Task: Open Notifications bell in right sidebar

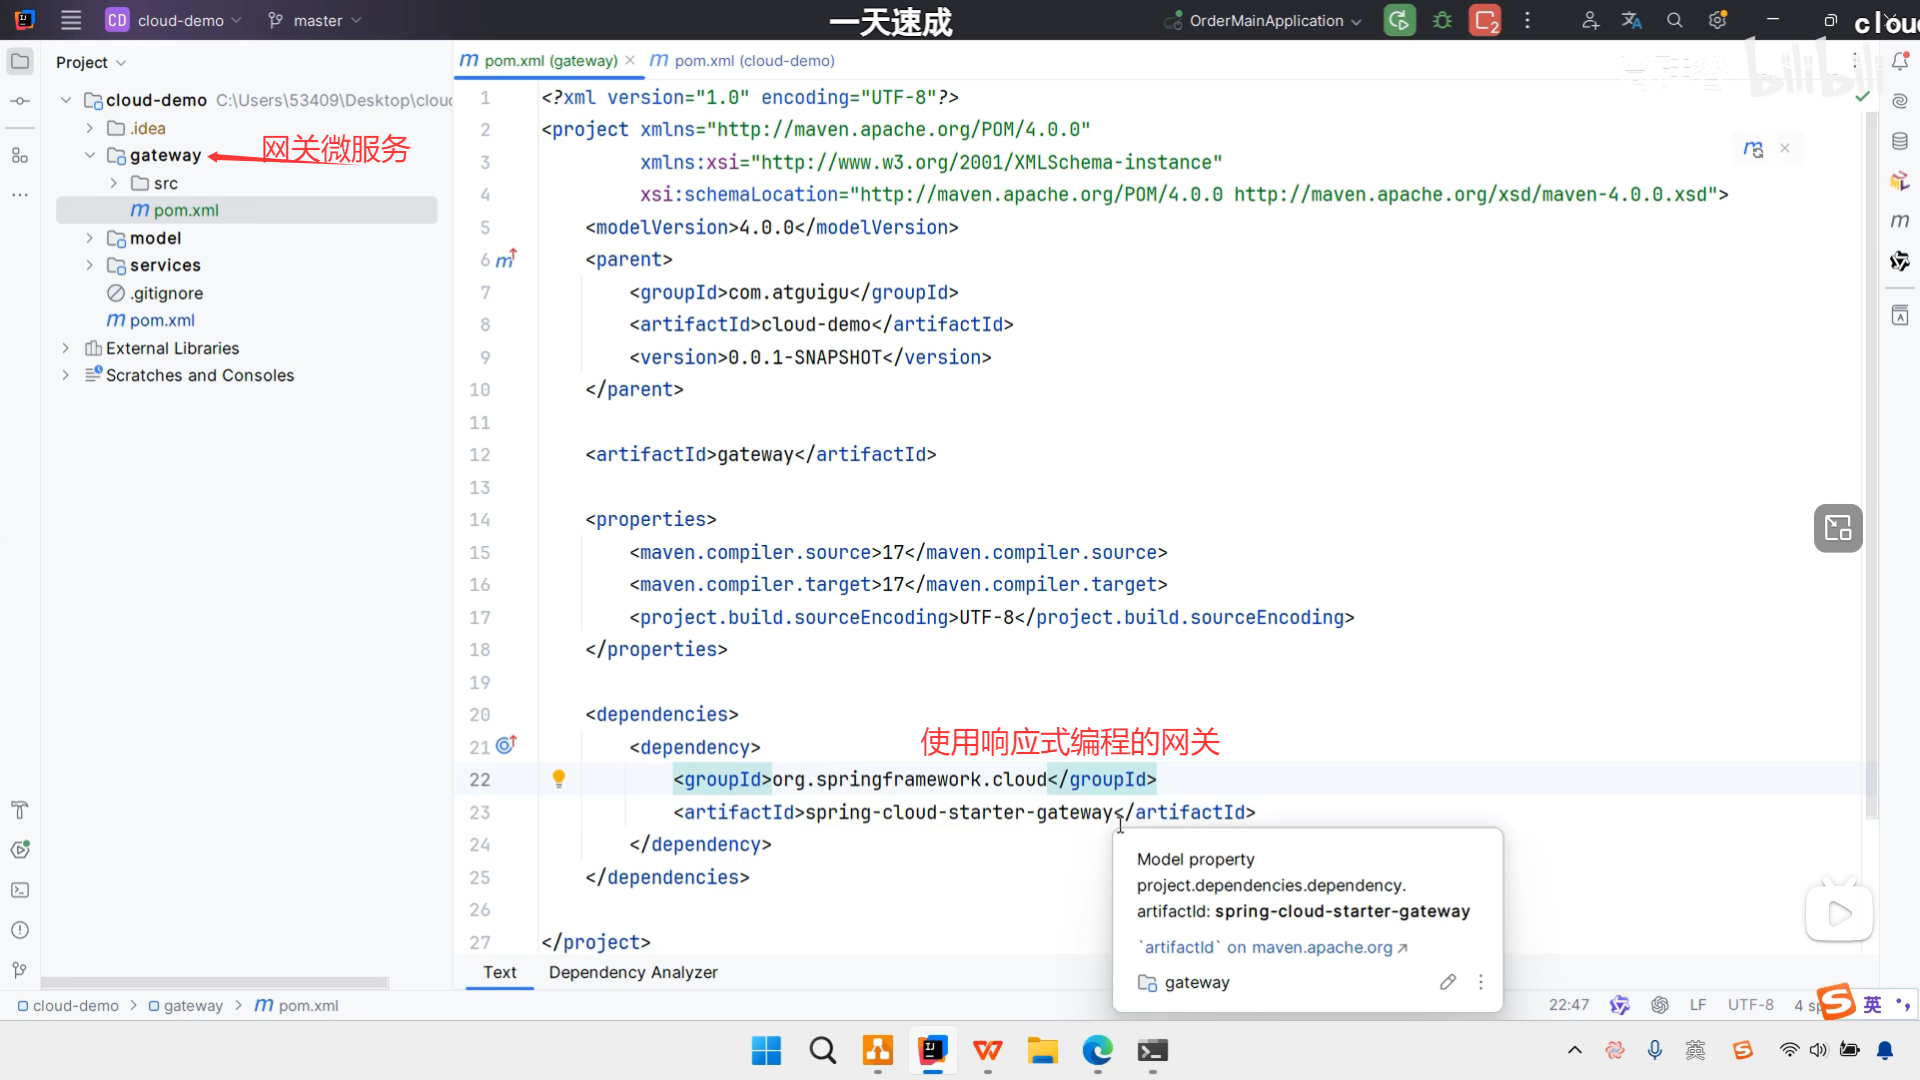Action: [1900, 62]
